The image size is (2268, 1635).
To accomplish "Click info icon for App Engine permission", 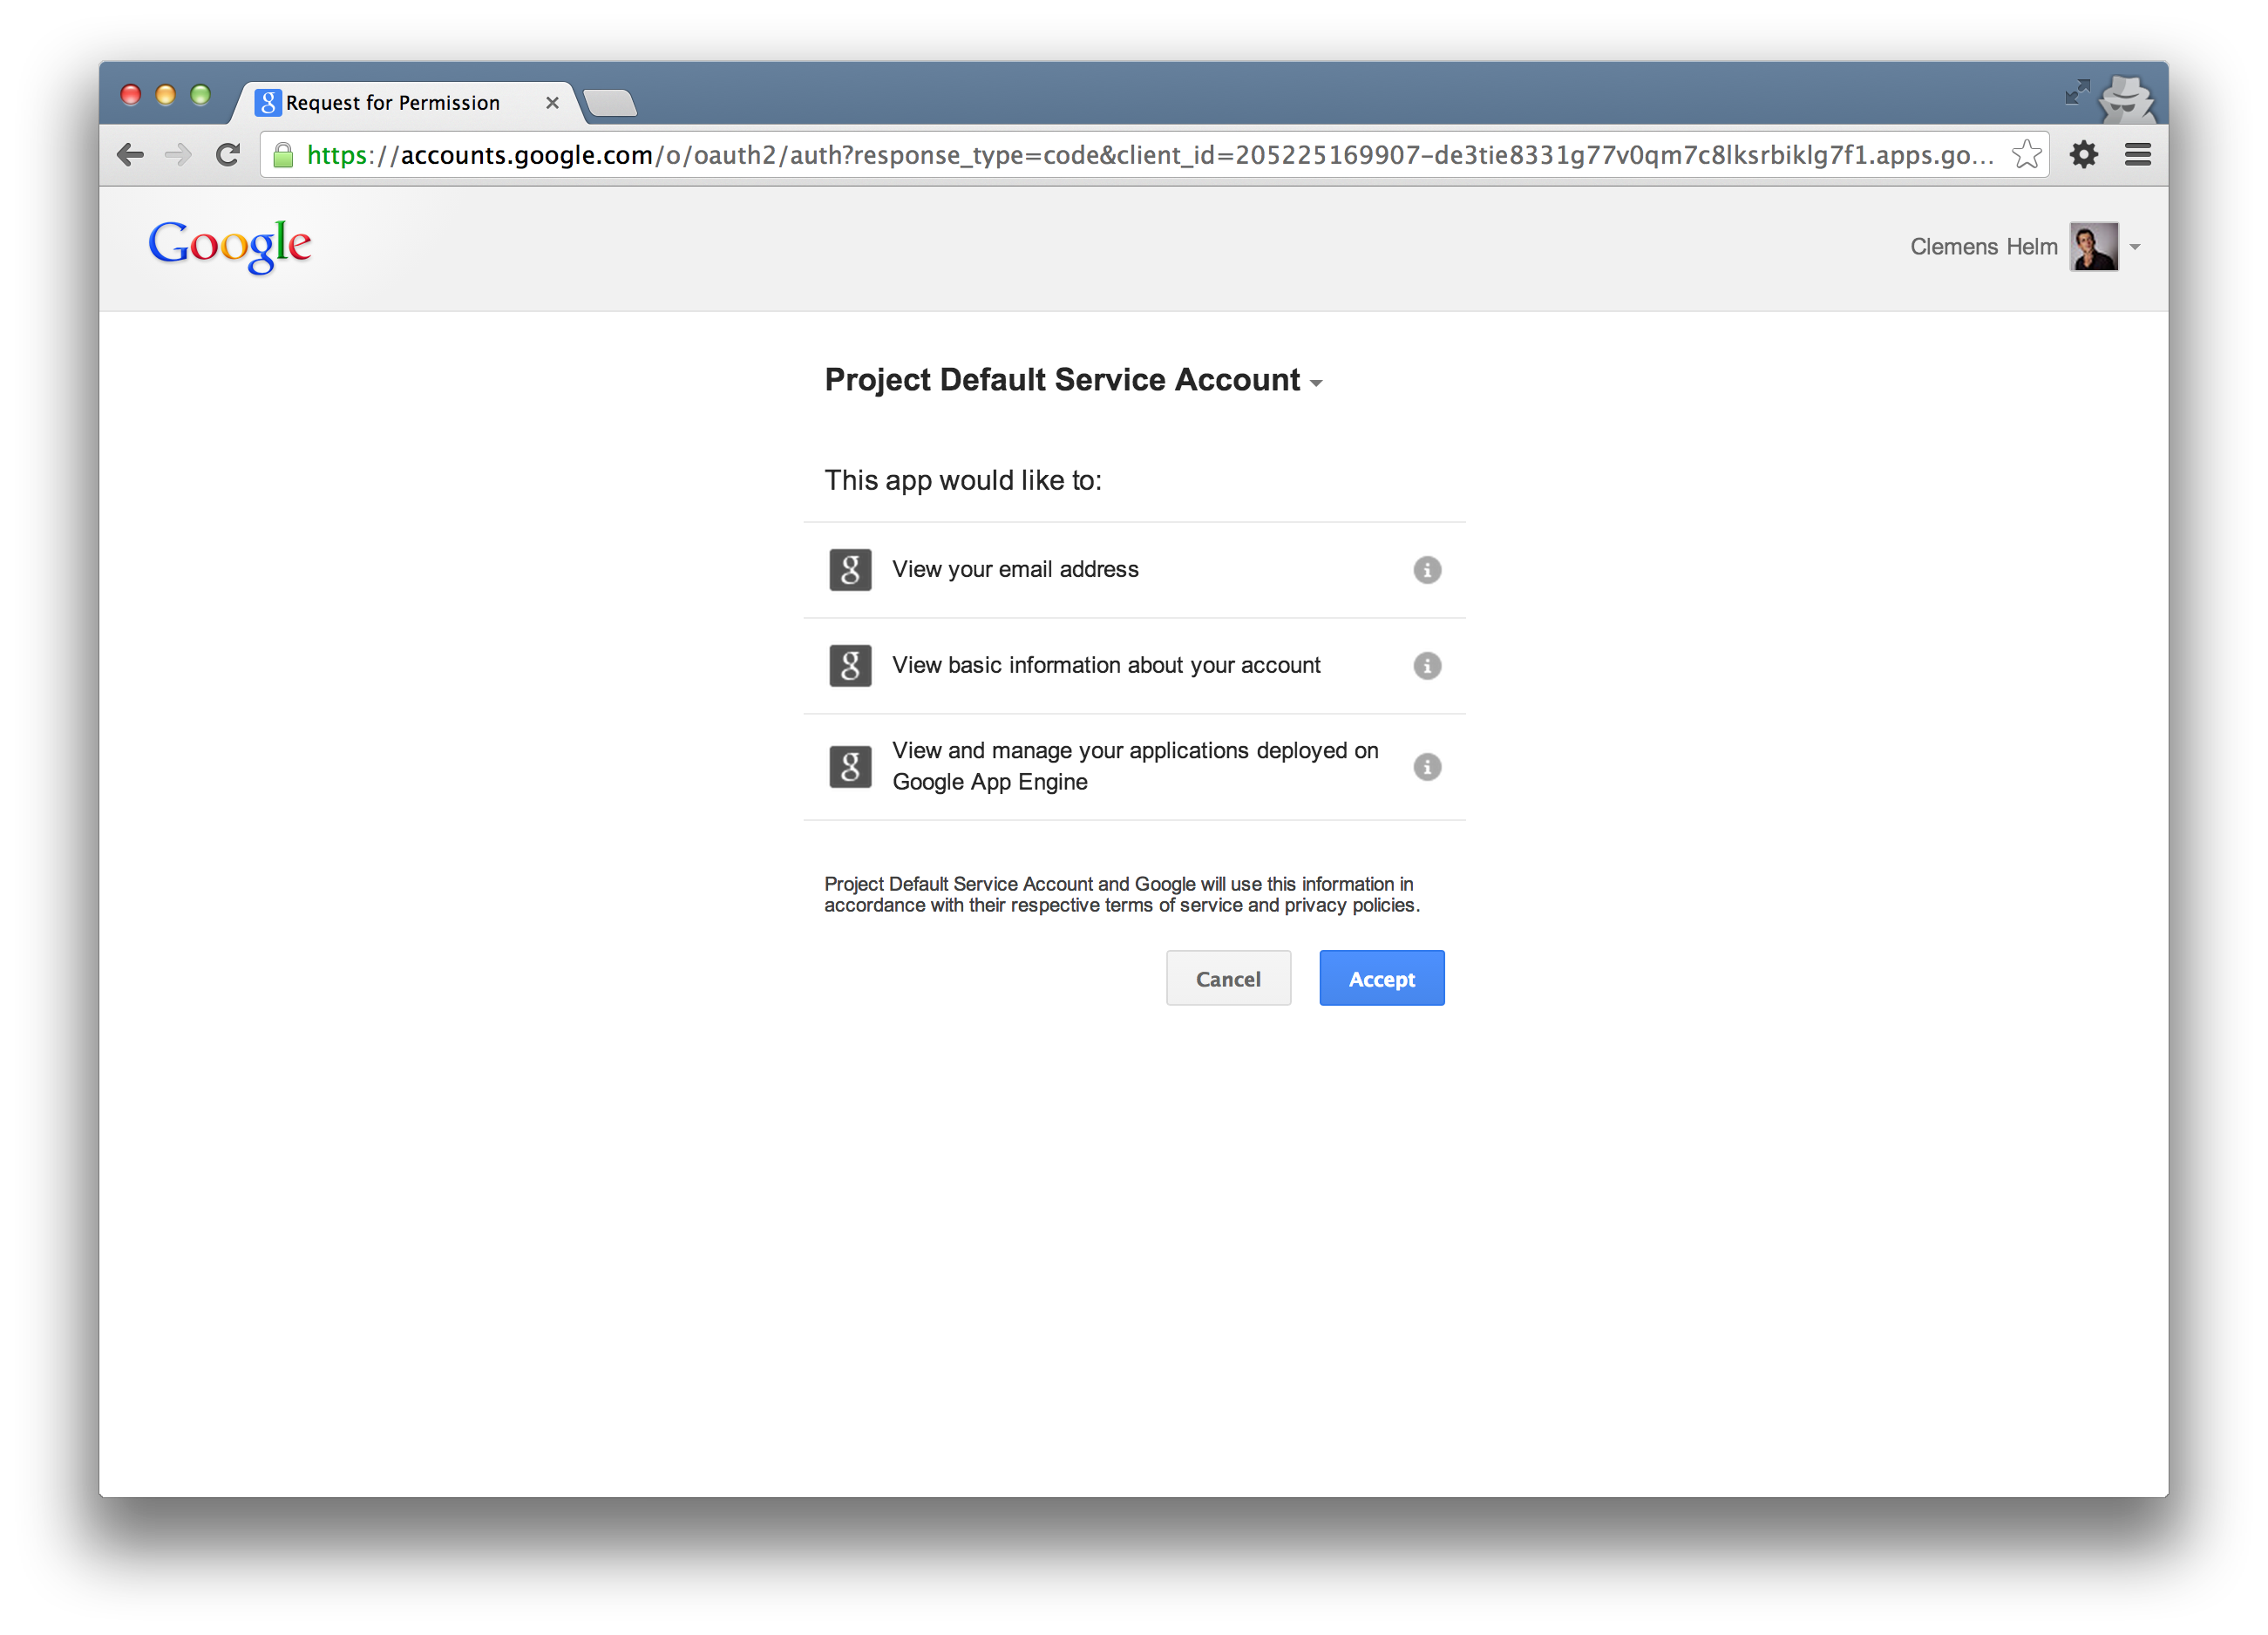I will coord(1426,767).
